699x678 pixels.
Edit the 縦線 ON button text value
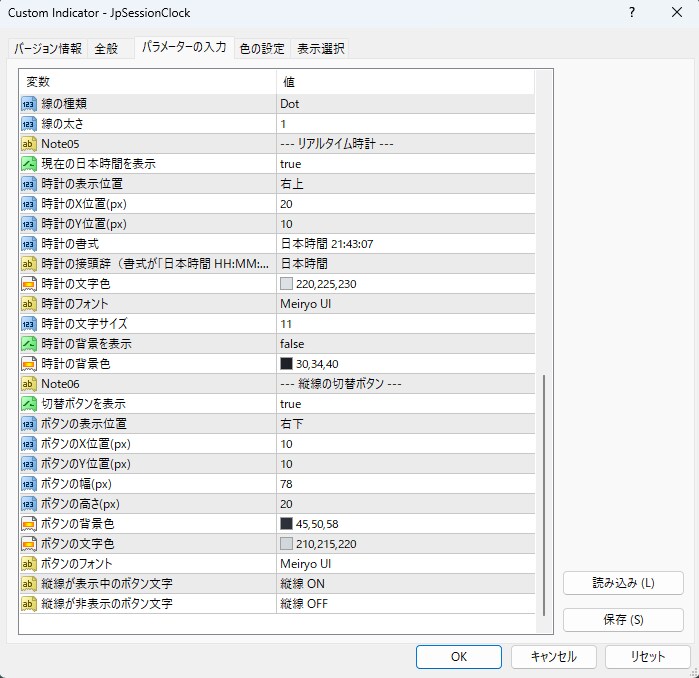405,584
